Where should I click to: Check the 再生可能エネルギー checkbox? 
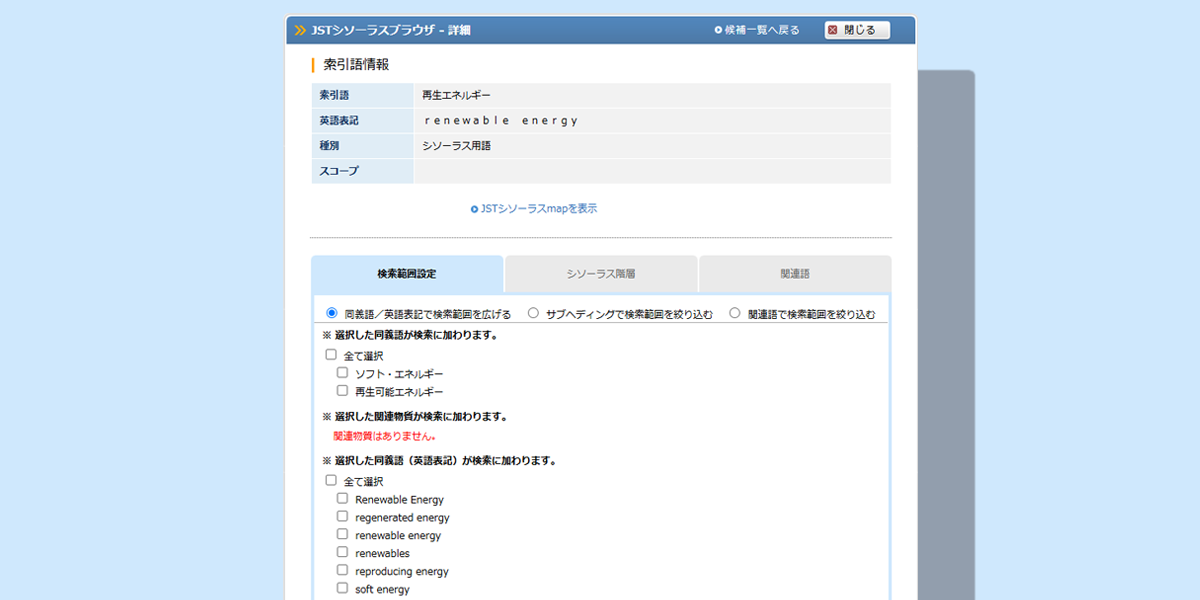click(x=342, y=391)
